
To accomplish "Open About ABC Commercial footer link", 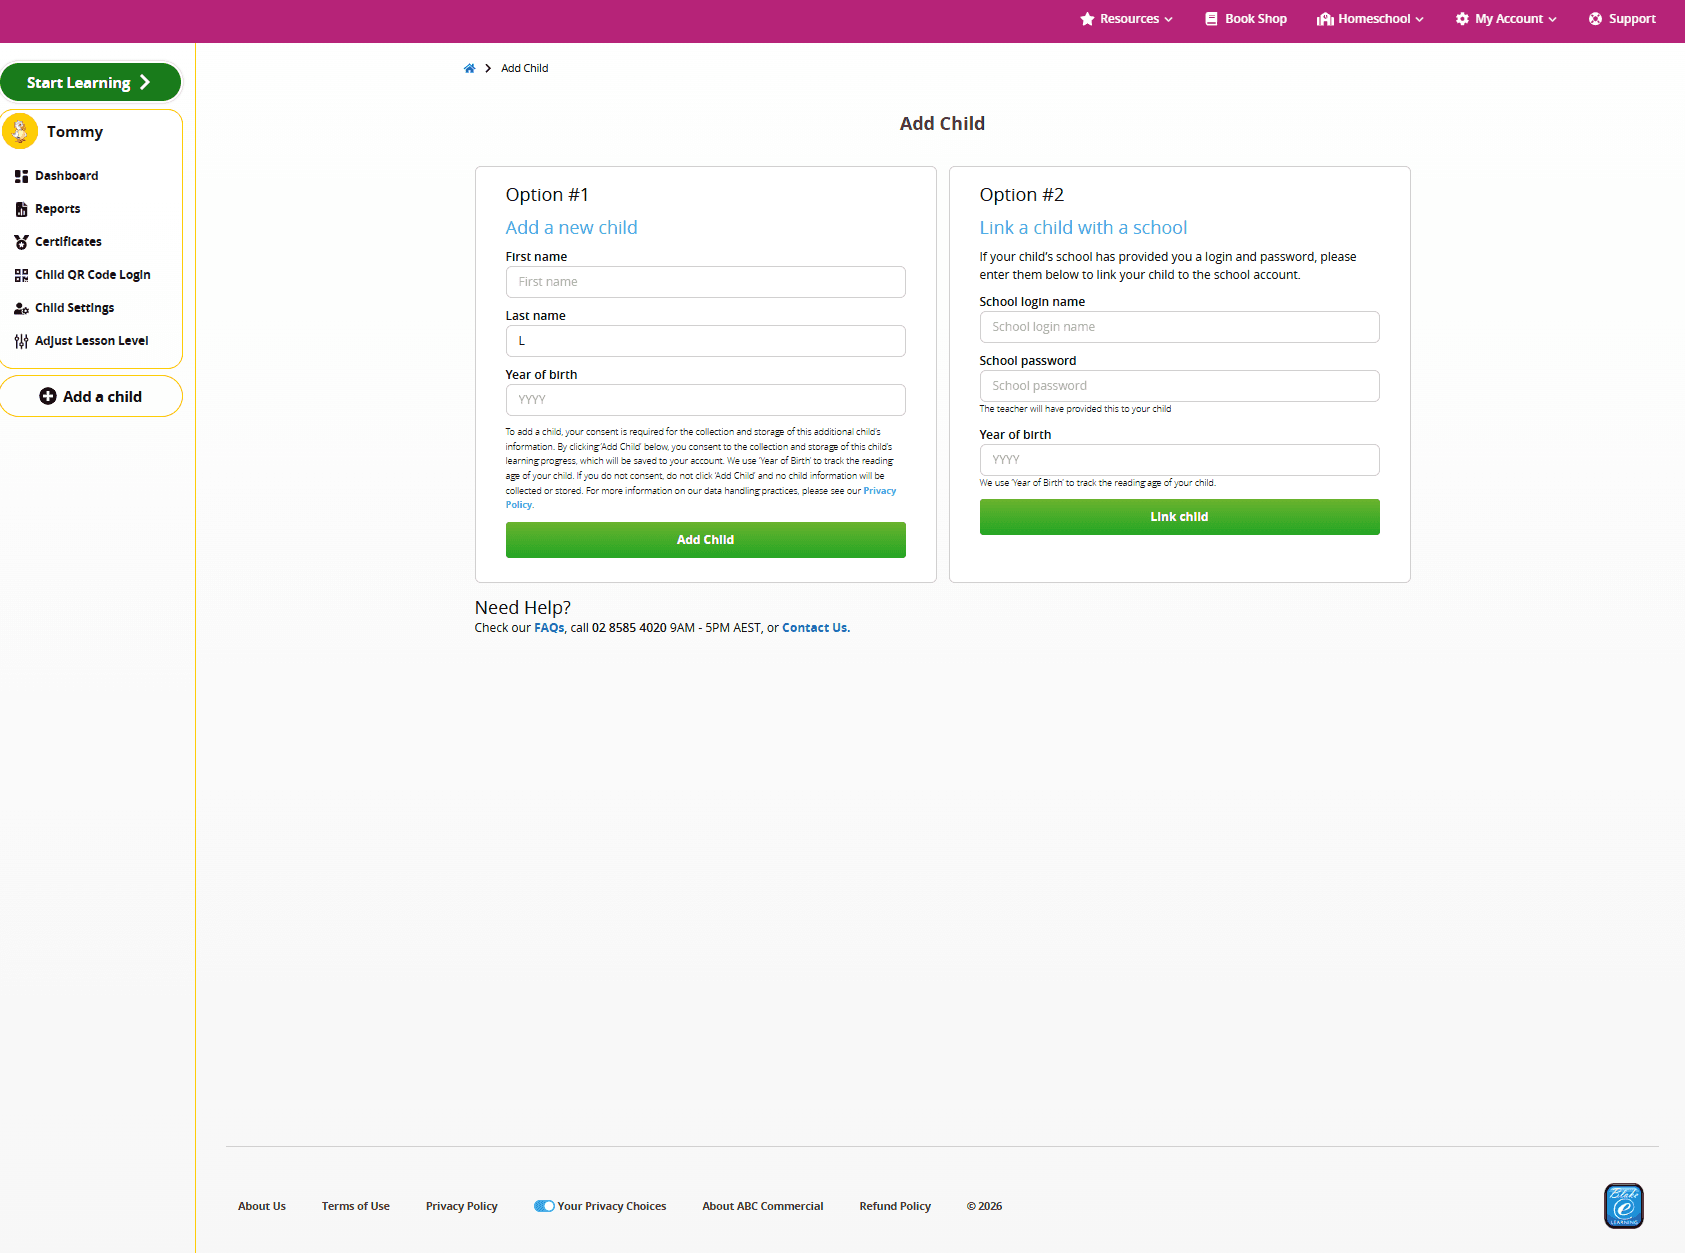I will 763,1206.
